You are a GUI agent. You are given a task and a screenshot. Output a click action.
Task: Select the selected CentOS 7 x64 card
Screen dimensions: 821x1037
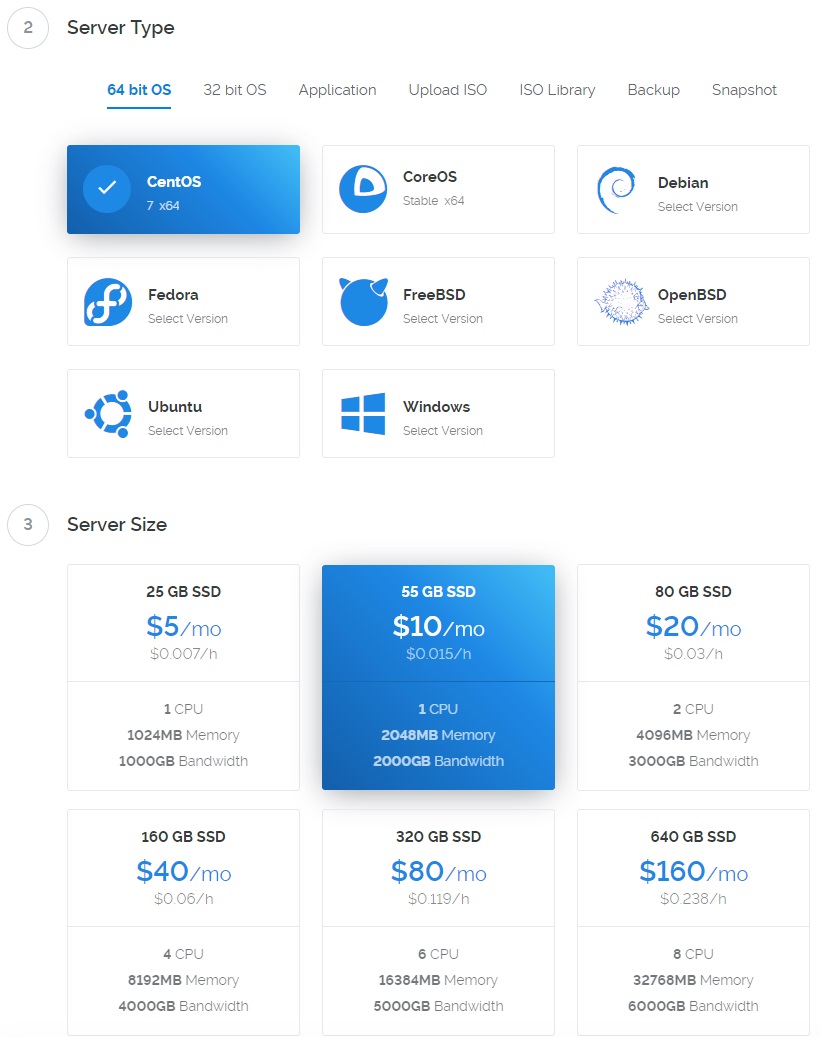183,189
